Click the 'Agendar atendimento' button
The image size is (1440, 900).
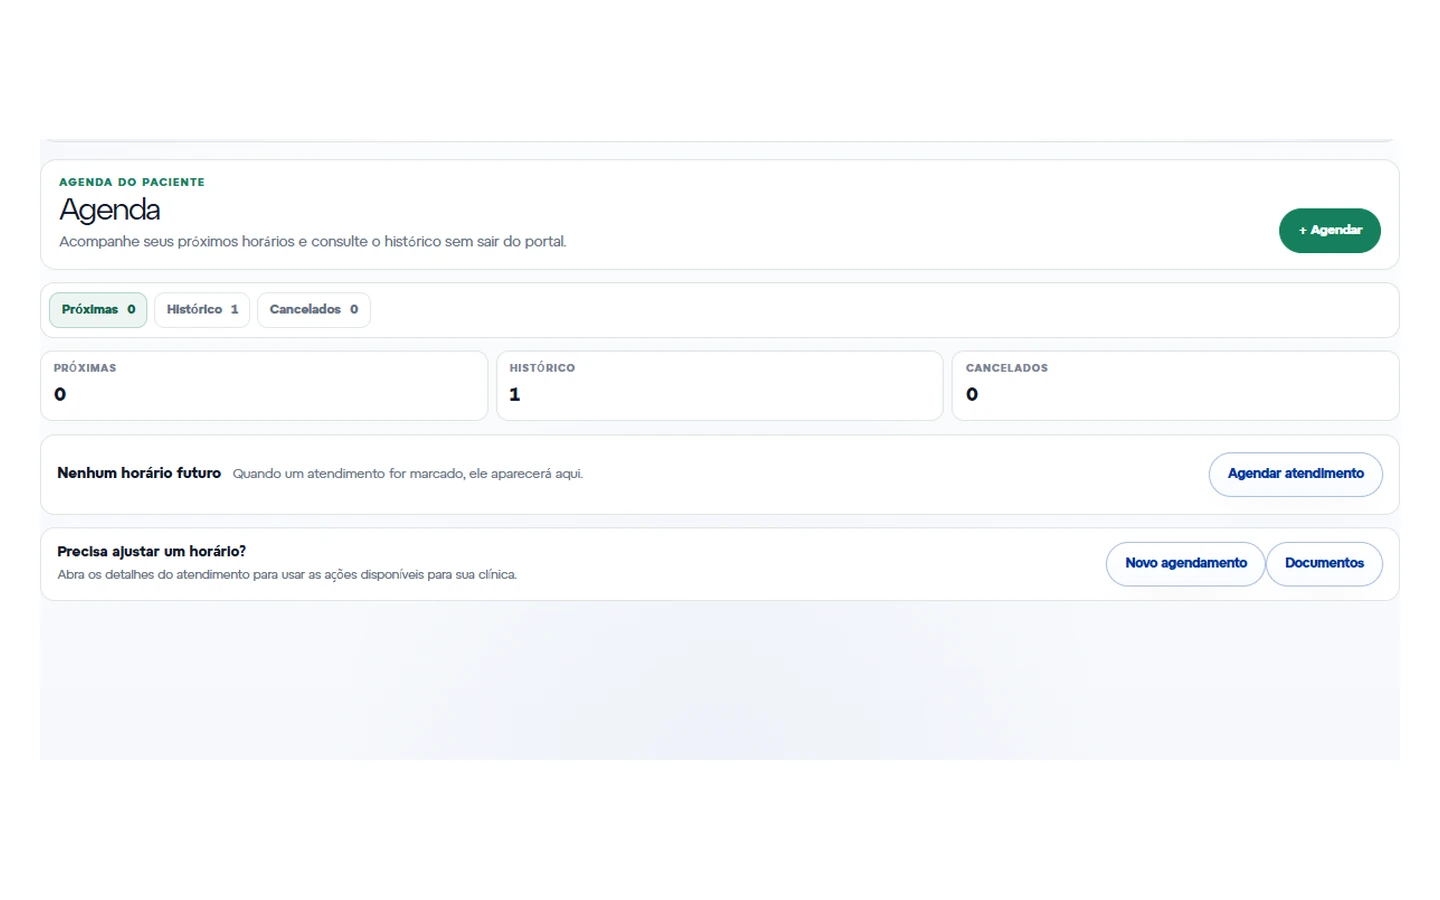point(1295,474)
